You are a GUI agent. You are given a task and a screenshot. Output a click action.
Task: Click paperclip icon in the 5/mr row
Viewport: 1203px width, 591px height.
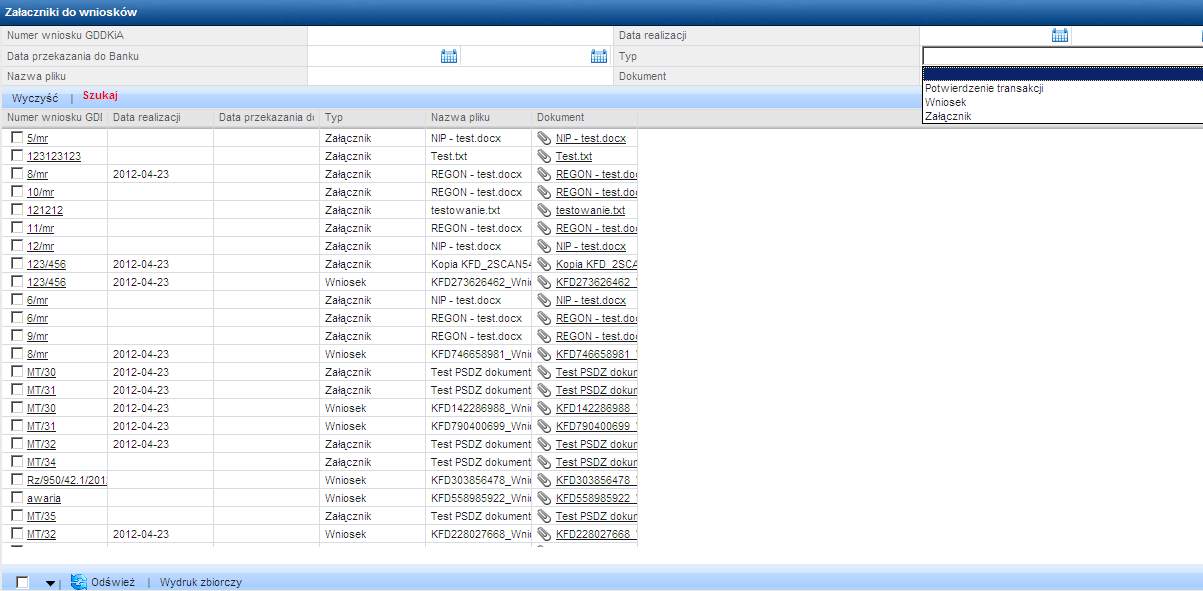pos(543,138)
